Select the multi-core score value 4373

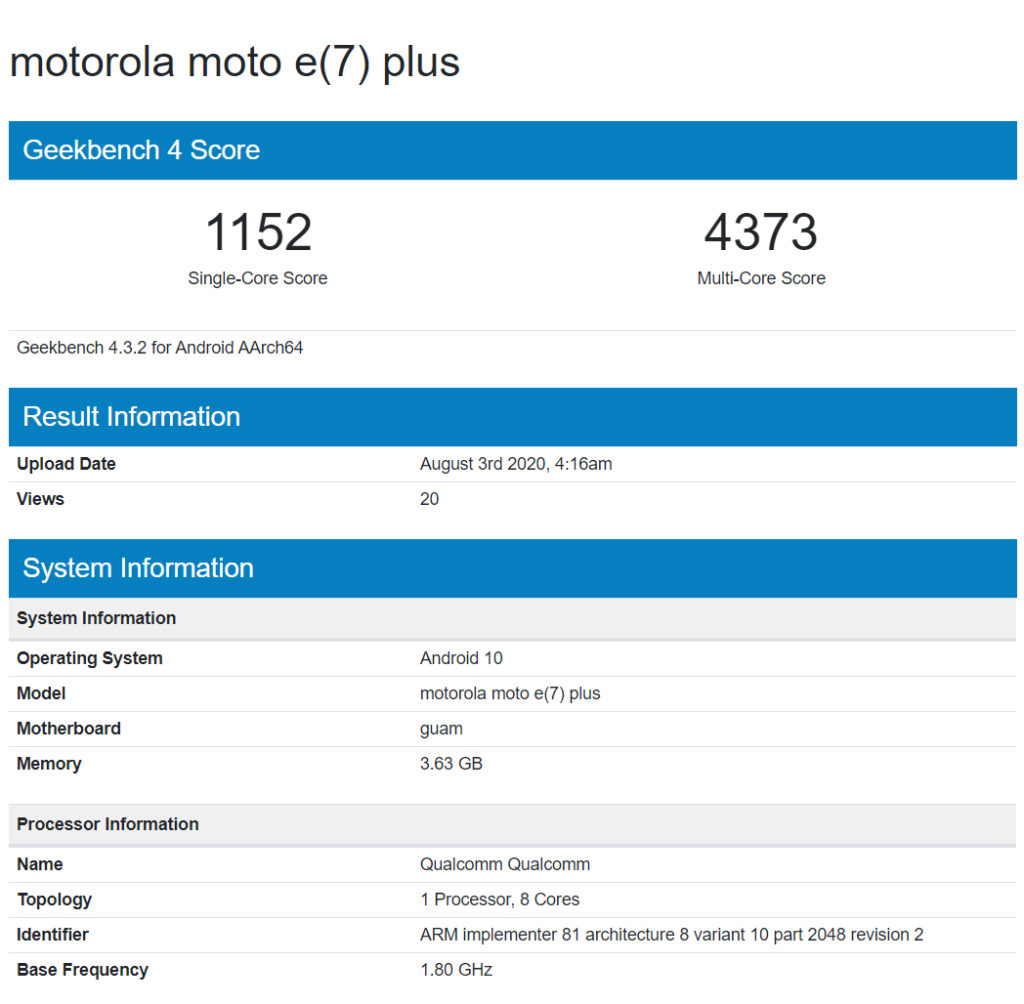pos(760,233)
